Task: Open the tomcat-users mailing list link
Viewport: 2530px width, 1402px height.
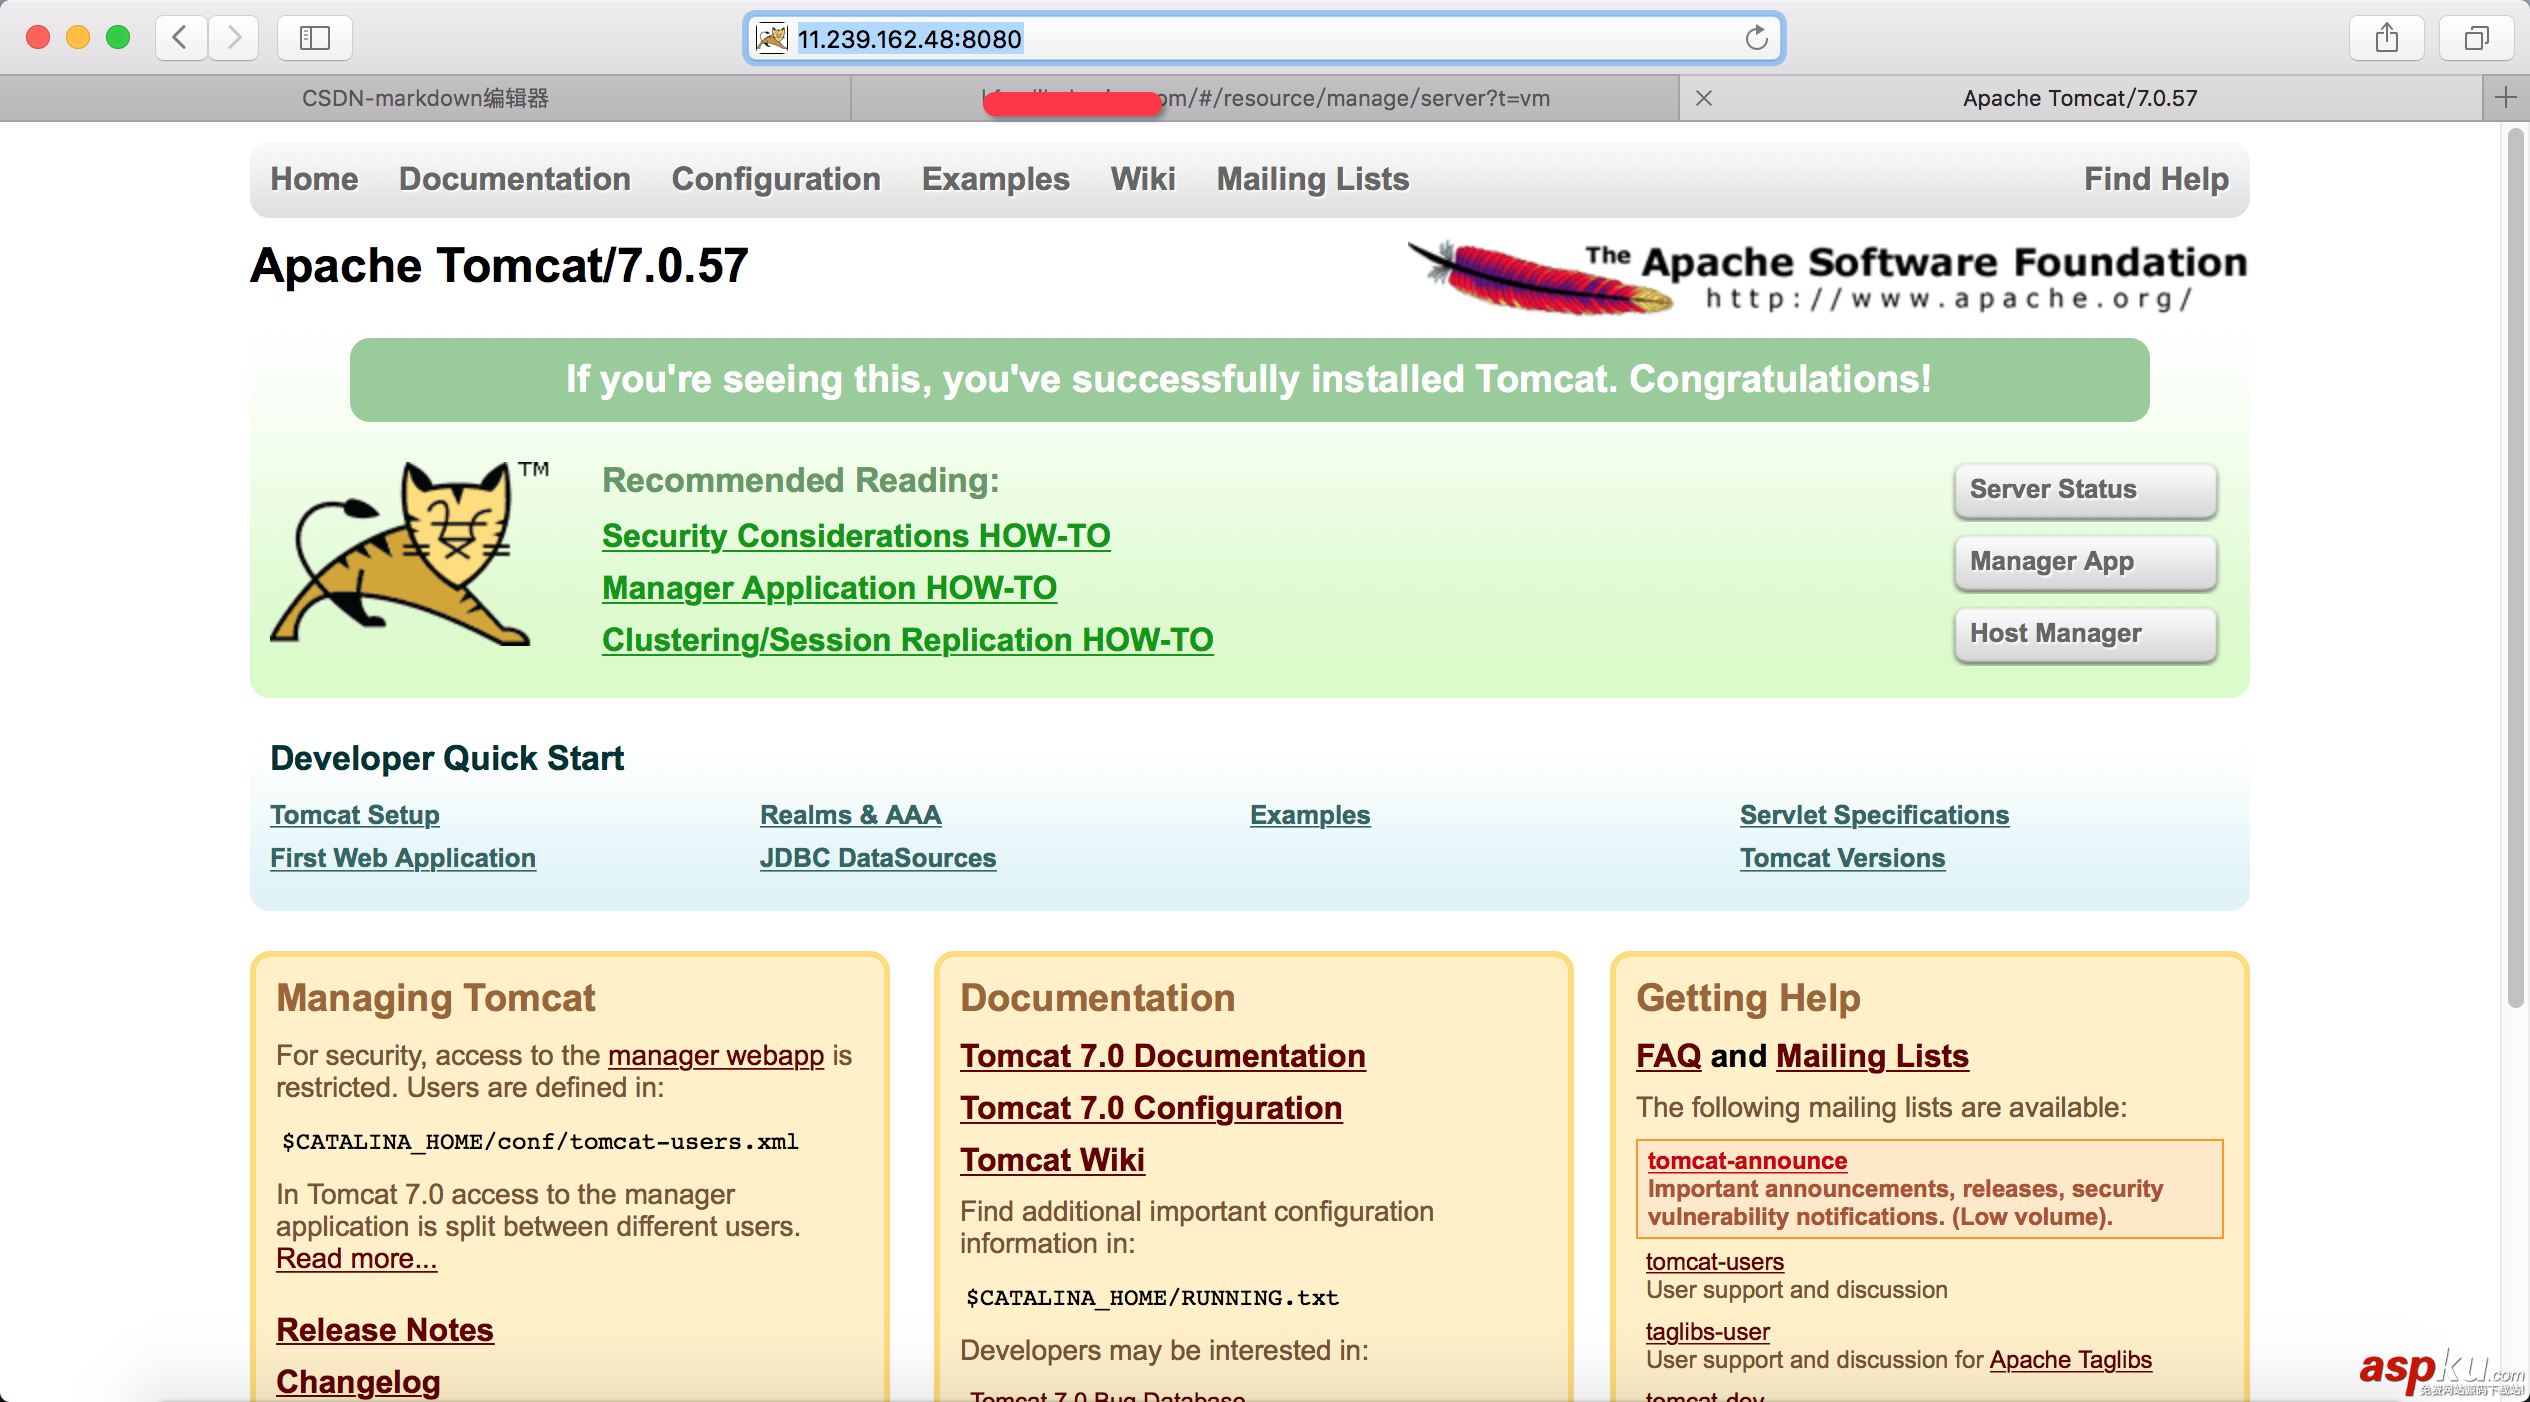Action: click(1715, 1262)
